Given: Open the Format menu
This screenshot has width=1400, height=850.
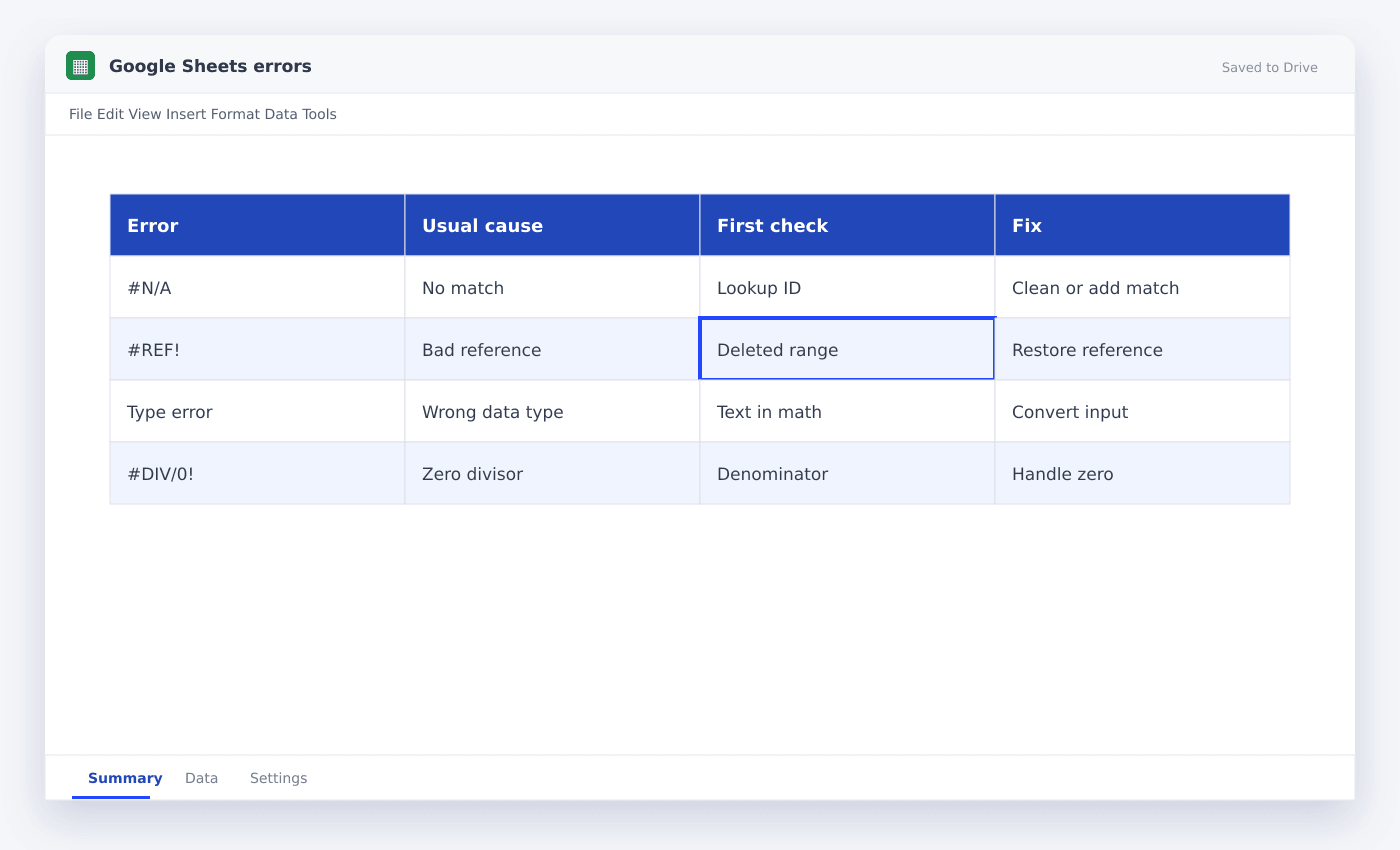Looking at the screenshot, I should click(235, 114).
